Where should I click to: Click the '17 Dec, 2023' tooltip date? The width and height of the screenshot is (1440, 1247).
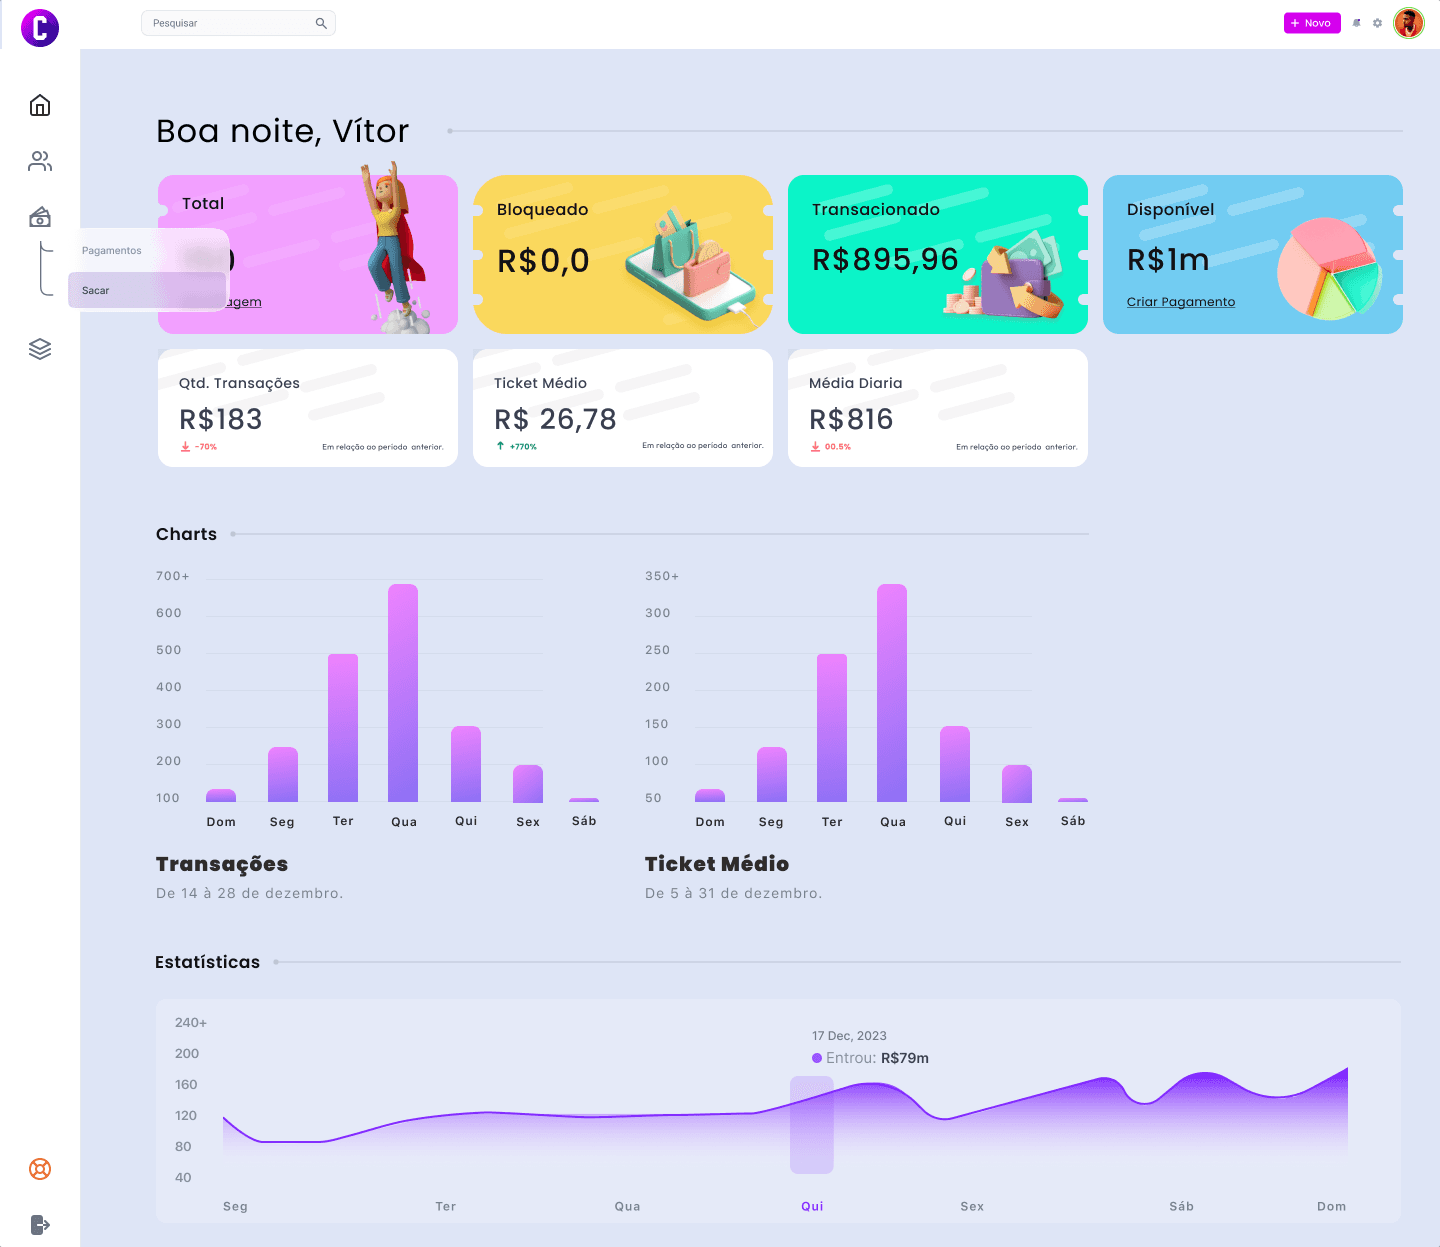(849, 1036)
